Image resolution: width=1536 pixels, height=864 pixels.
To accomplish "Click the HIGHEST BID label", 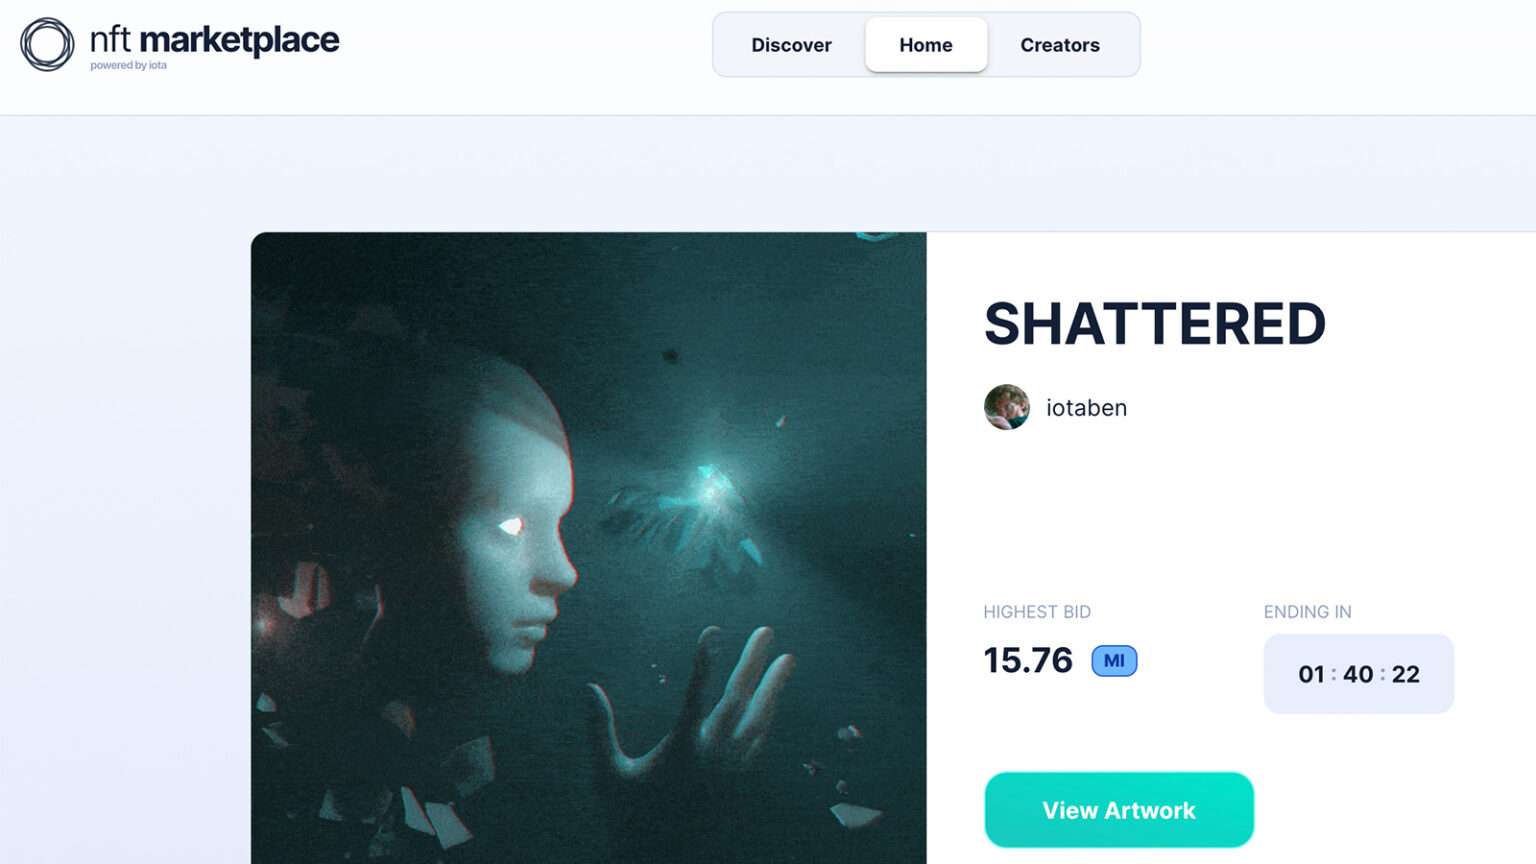I will [x=1037, y=612].
